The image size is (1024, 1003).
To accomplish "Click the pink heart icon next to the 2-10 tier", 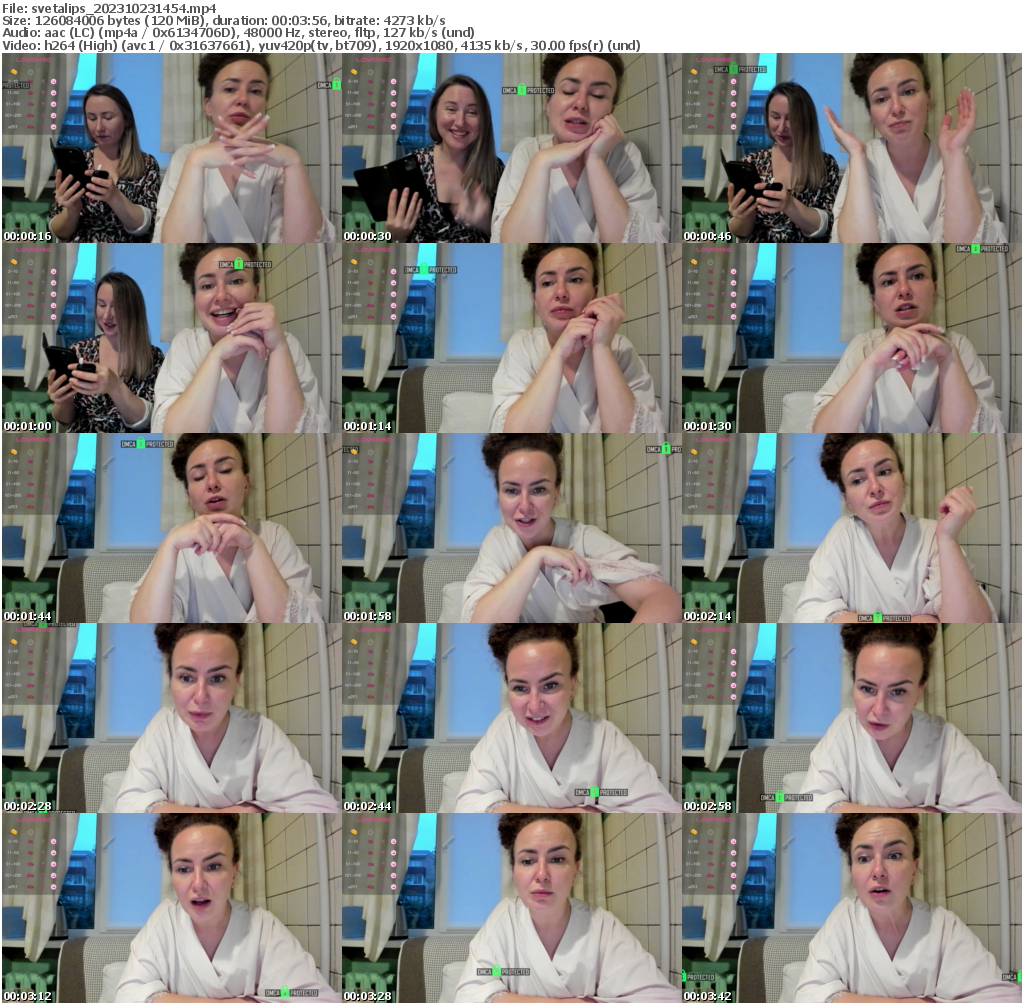I will coord(53,82).
